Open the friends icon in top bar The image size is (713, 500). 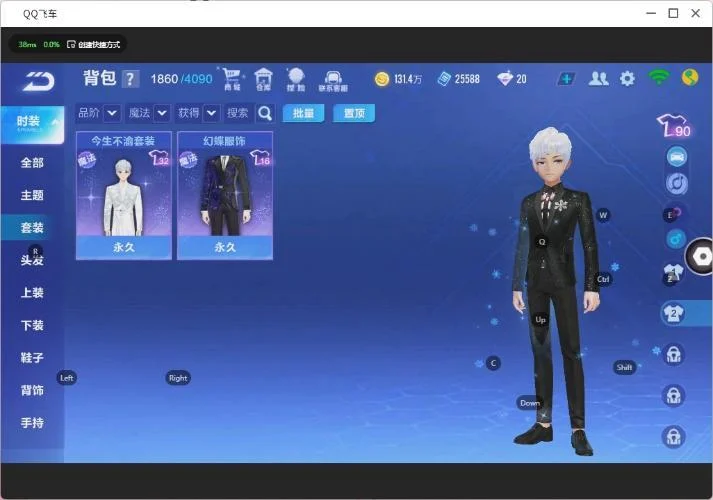598,78
